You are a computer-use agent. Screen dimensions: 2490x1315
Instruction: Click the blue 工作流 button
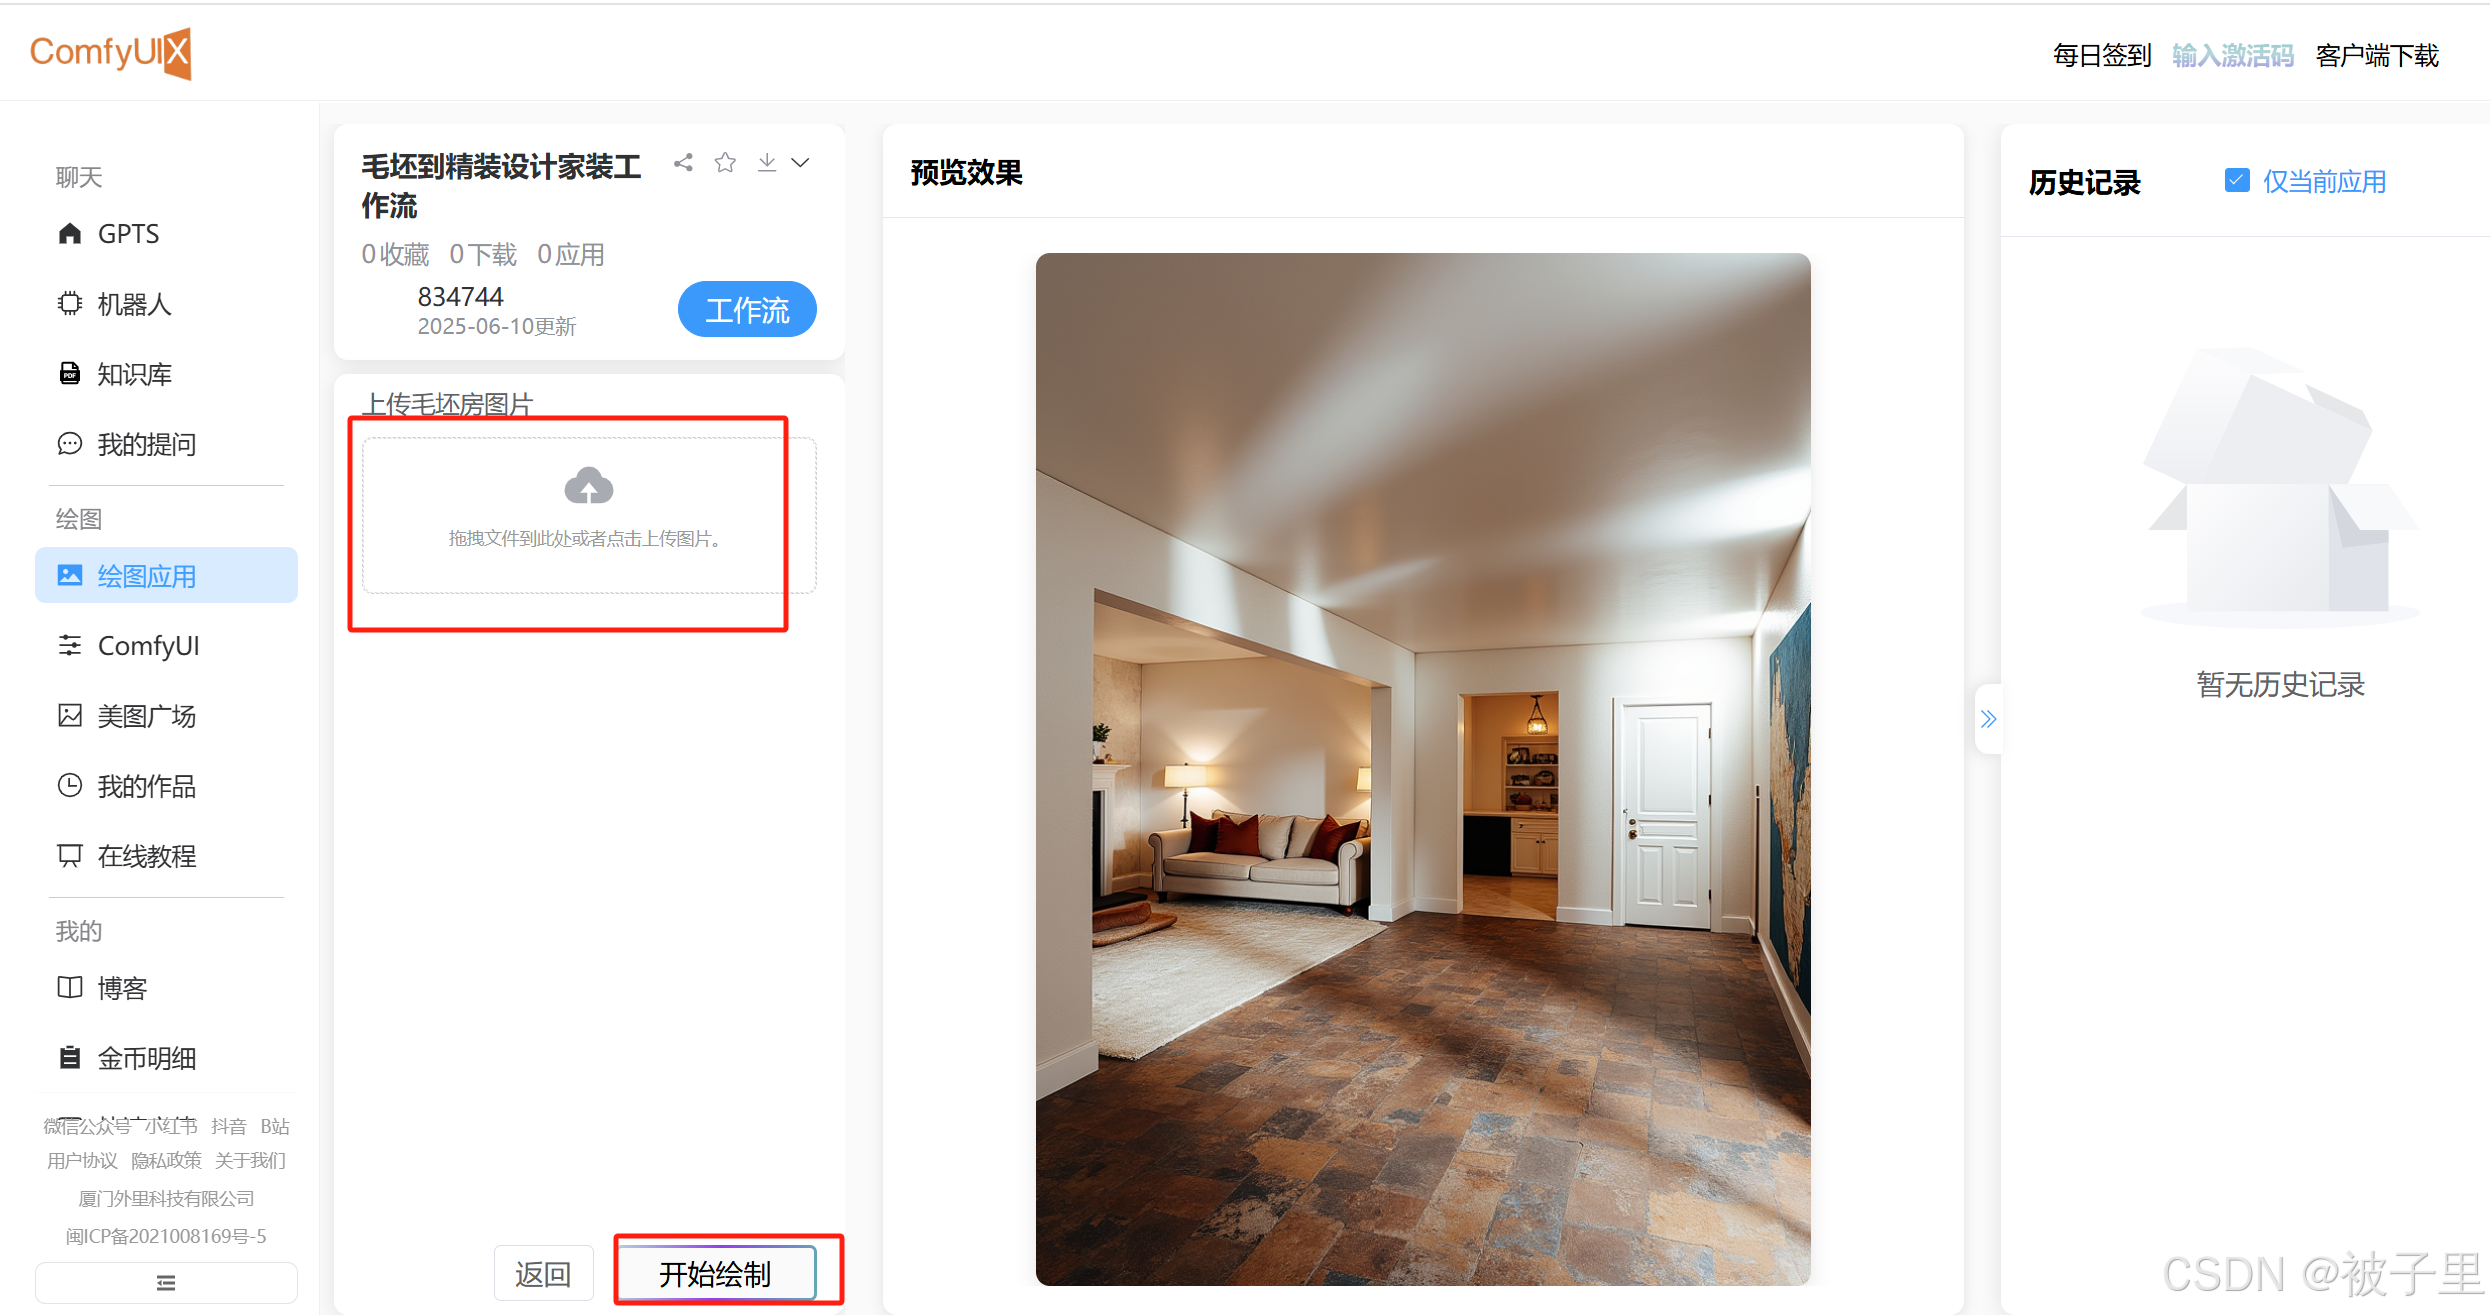pos(746,310)
